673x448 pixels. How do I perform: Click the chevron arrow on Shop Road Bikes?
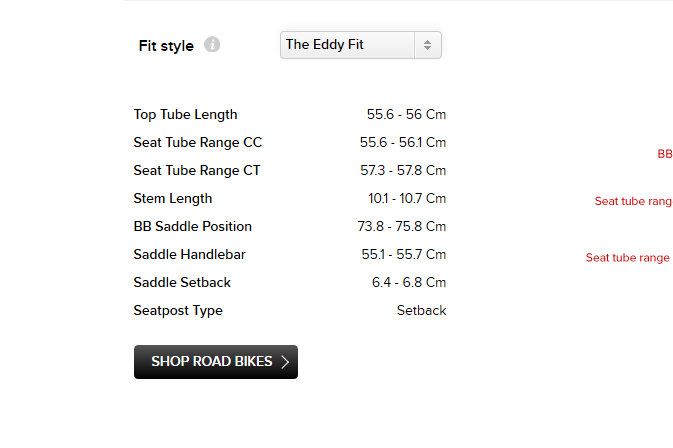(x=285, y=362)
